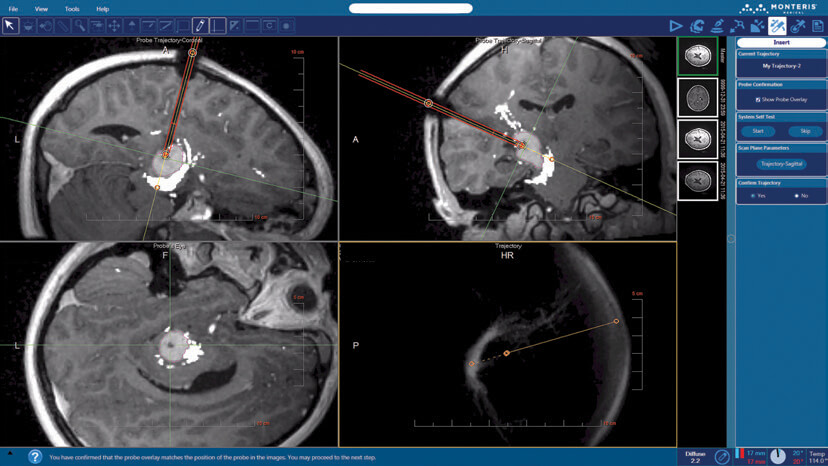Image resolution: width=828 pixels, height=466 pixels.
Task: Click the Insert panel header tab
Action: click(781, 42)
